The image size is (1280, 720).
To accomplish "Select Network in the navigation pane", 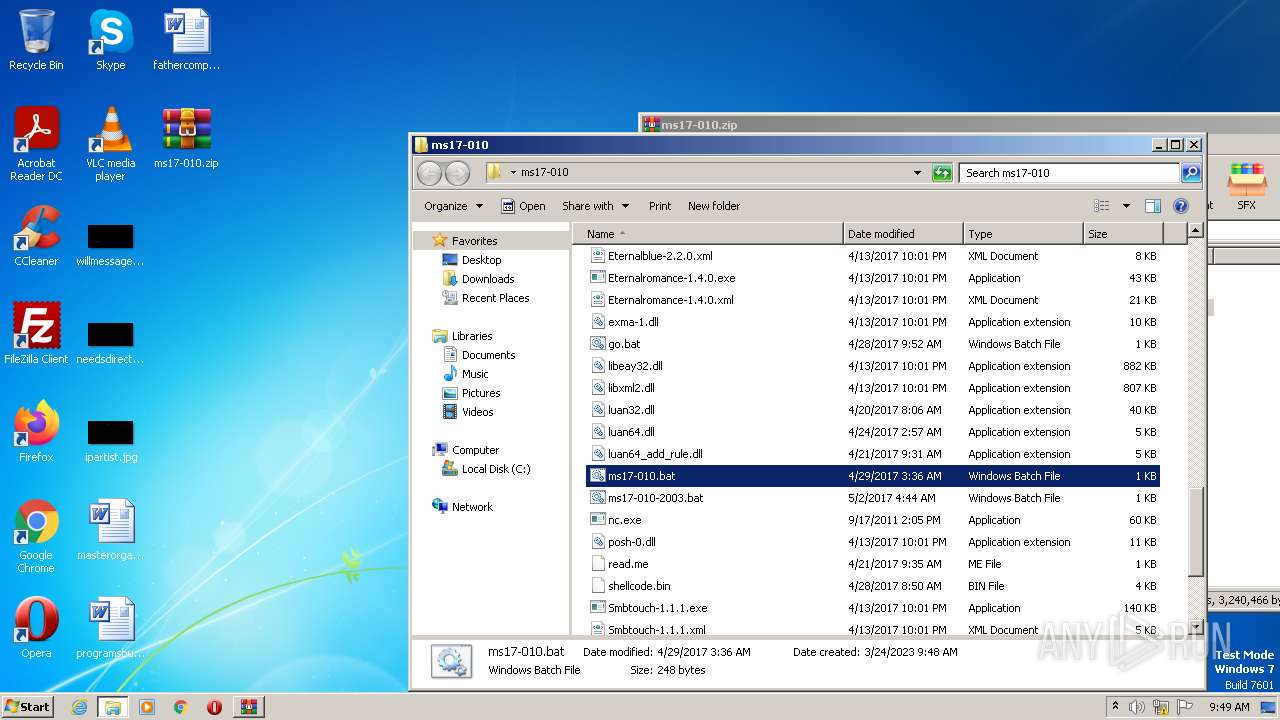I will [x=472, y=507].
